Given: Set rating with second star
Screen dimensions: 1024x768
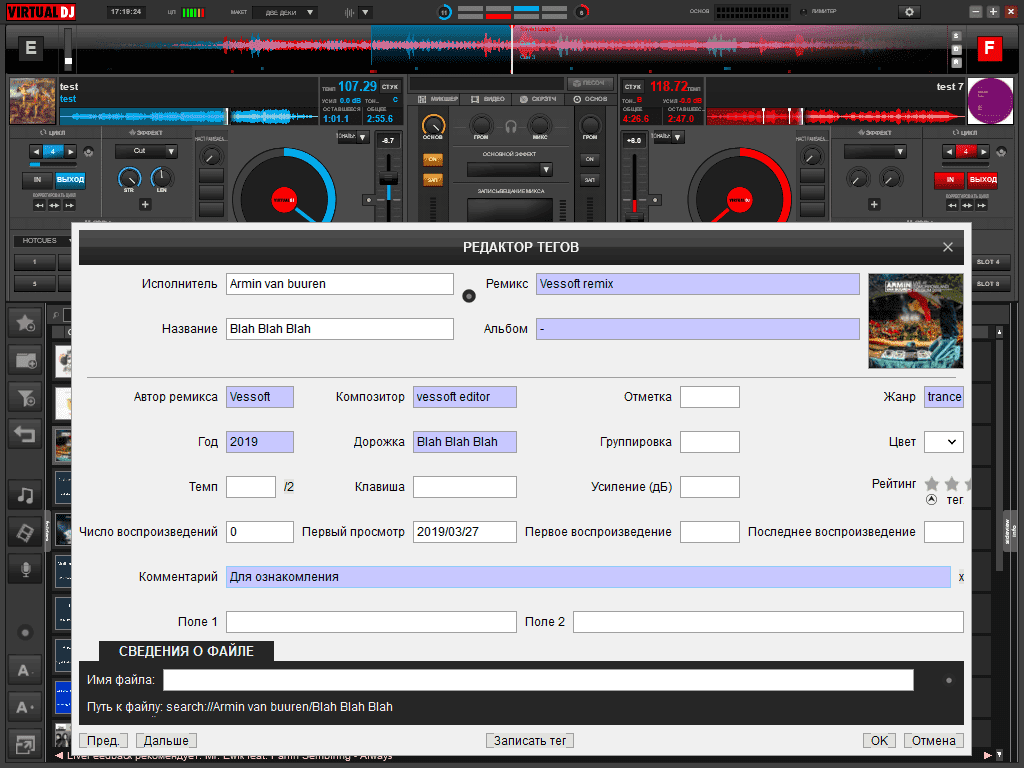Looking at the screenshot, I should pyautogui.click(x=952, y=484).
